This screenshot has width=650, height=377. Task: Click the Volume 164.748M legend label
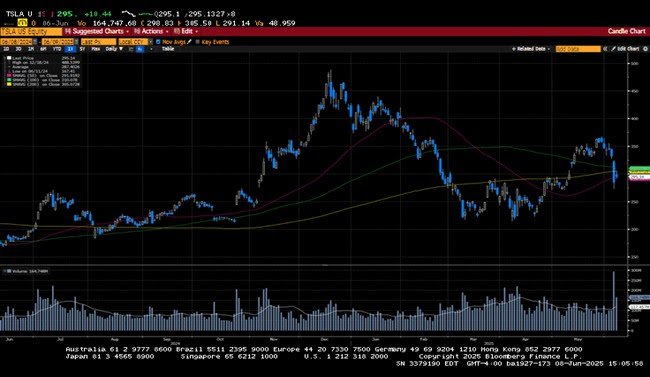(30, 271)
